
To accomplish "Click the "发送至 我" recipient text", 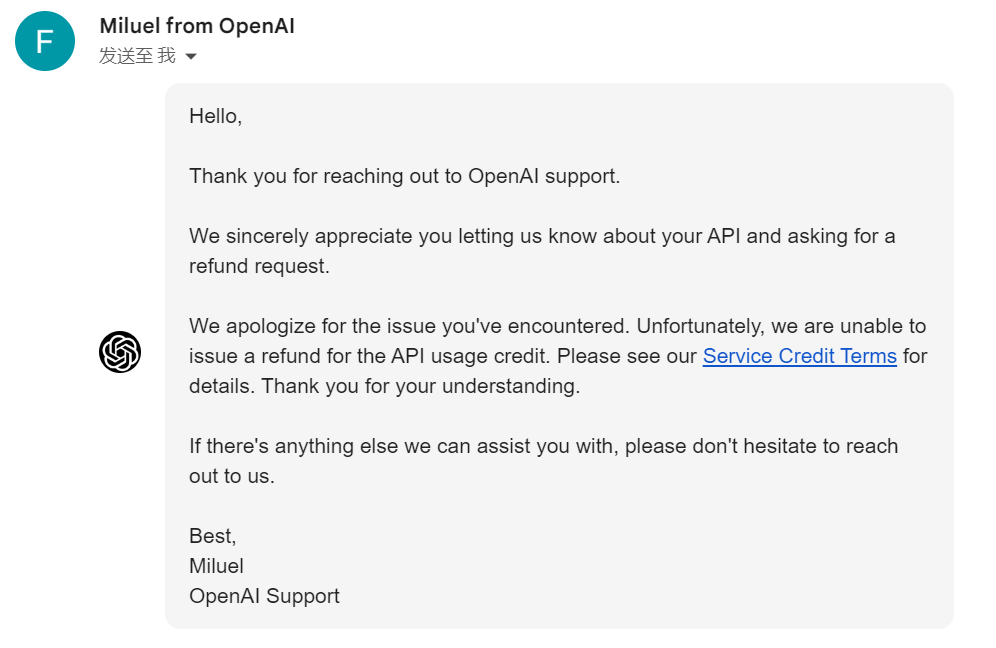I will tap(137, 56).
